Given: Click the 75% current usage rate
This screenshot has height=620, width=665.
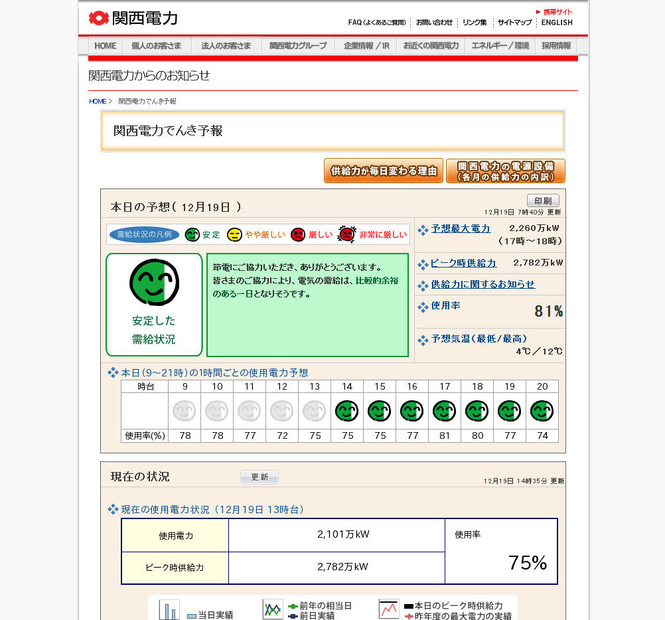Looking at the screenshot, I should pos(528,563).
